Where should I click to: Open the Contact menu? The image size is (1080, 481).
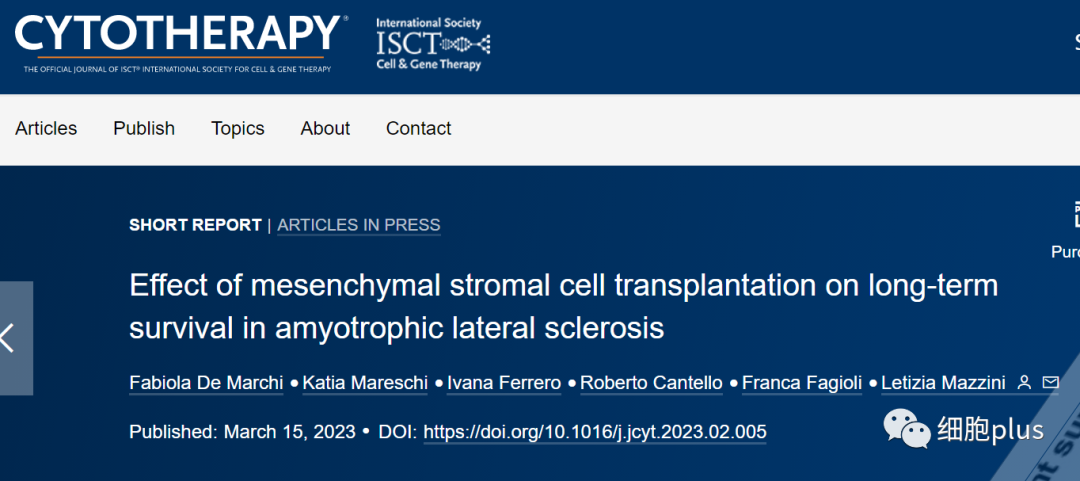click(x=419, y=129)
